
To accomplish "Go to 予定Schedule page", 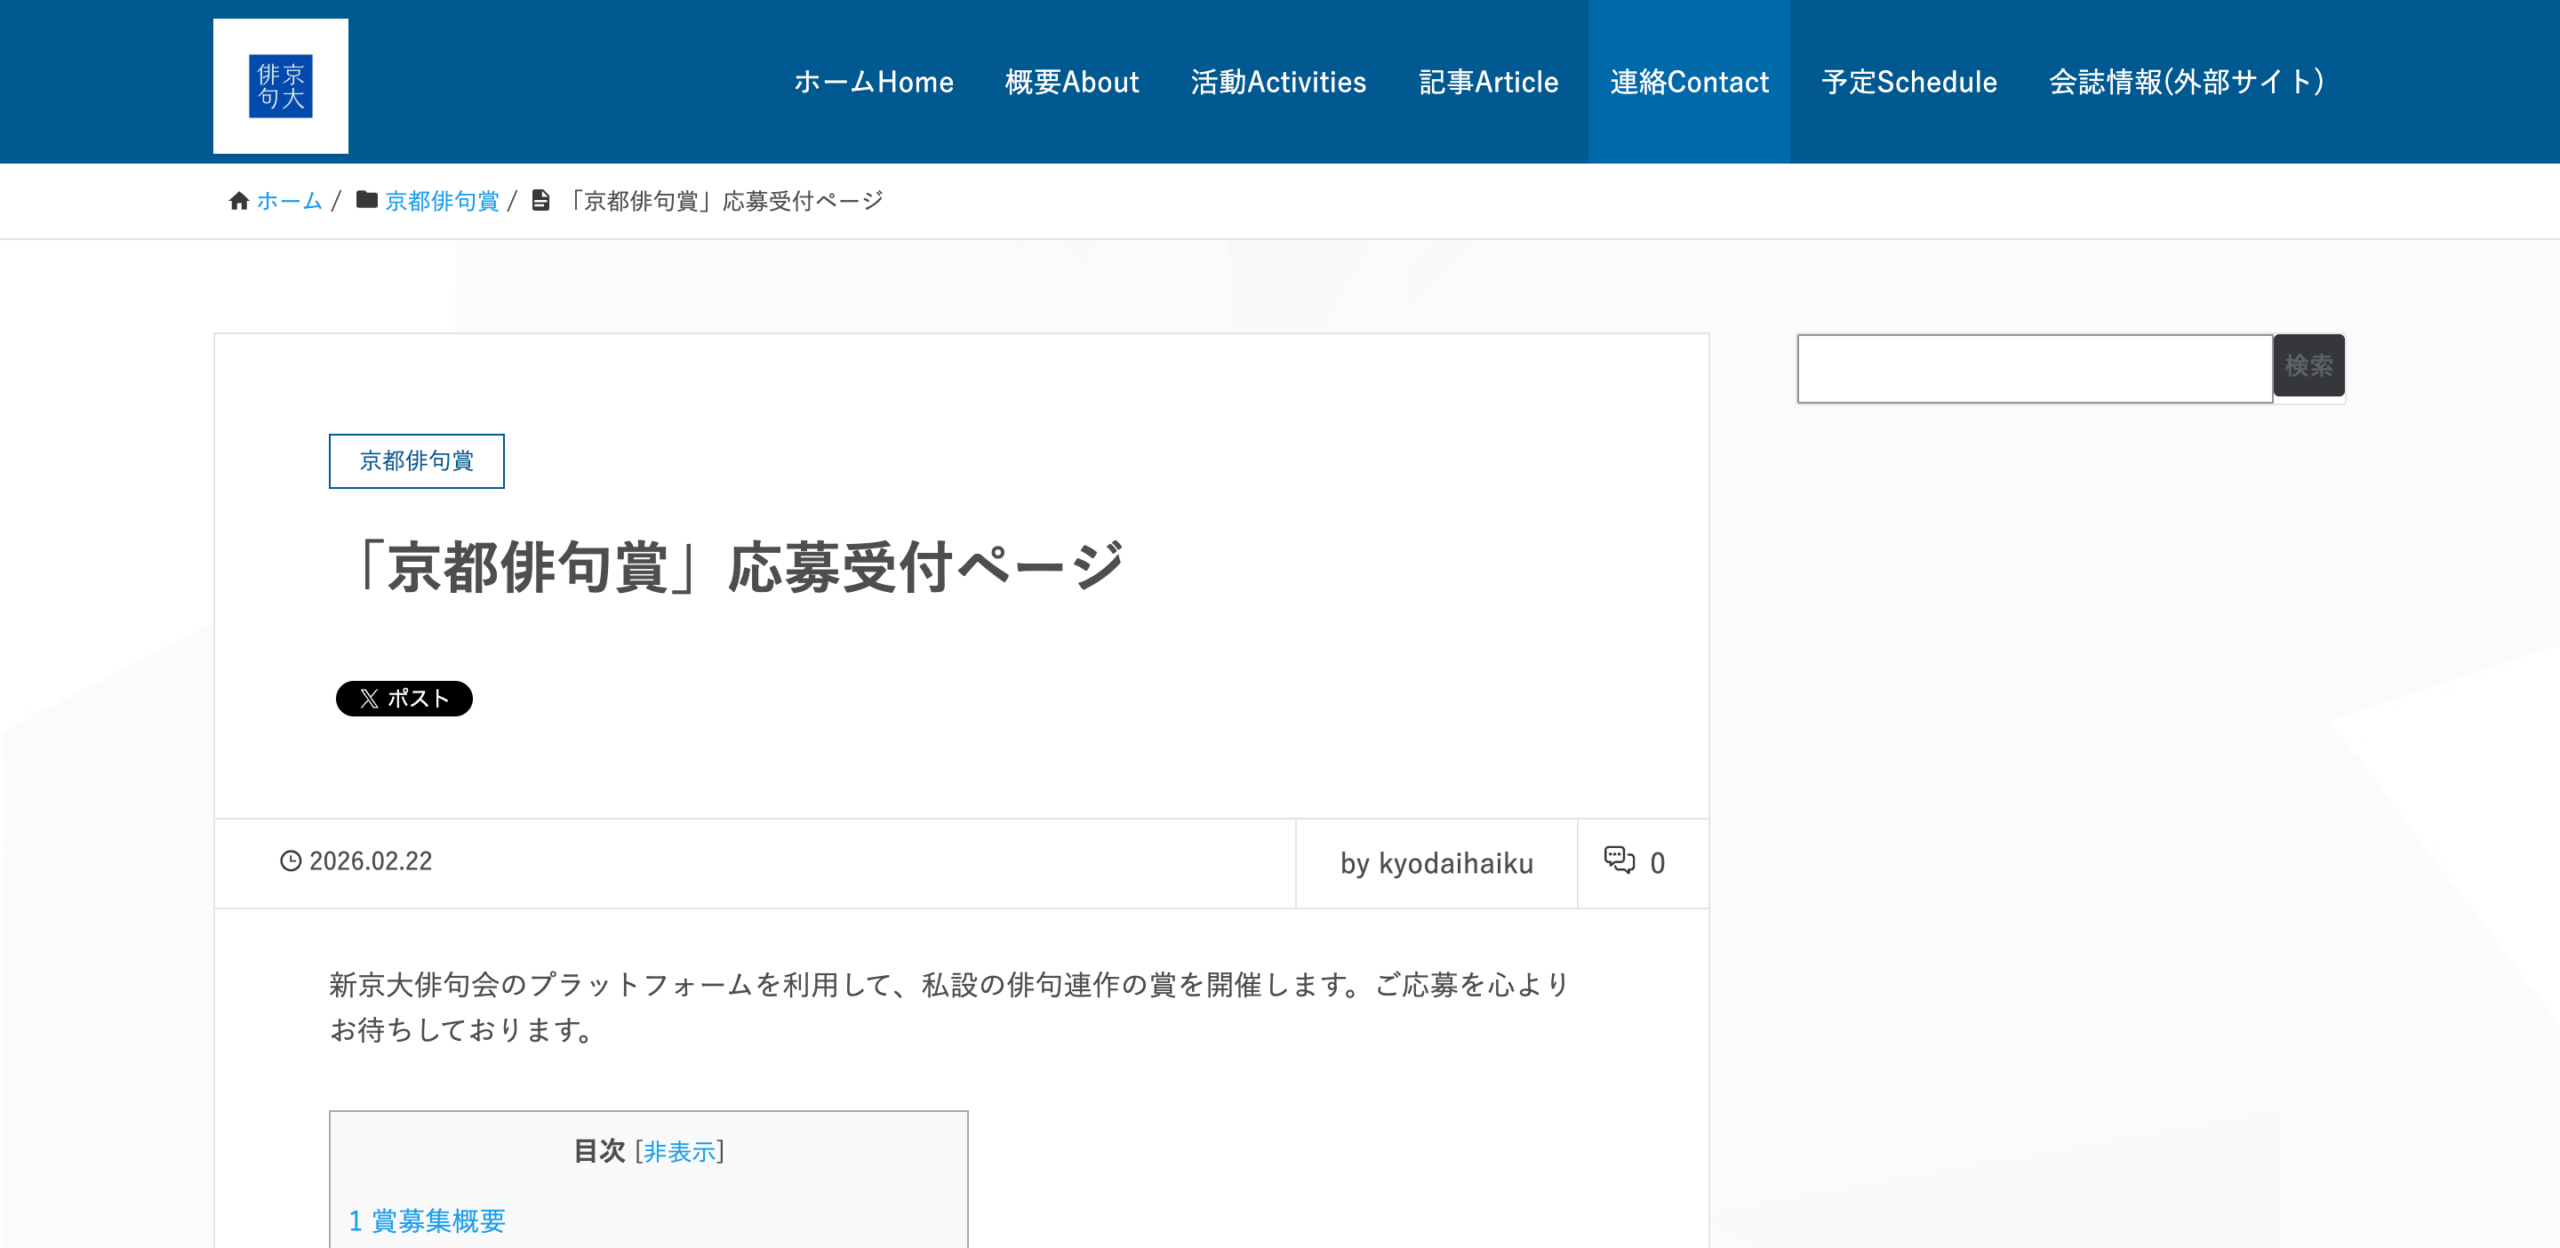I will 1909,82.
